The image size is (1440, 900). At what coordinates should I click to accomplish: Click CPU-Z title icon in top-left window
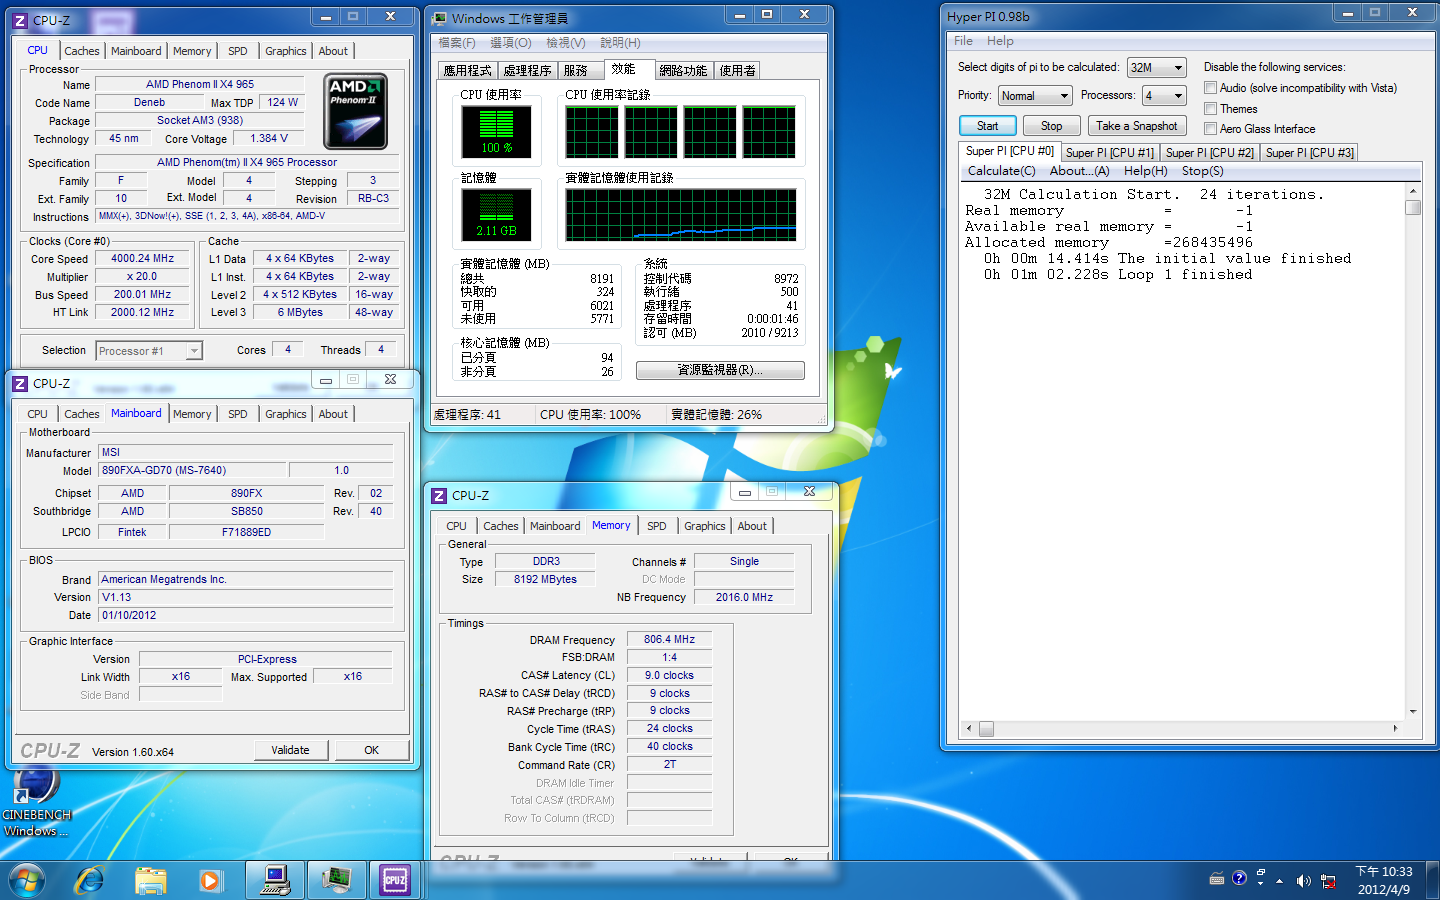20,19
